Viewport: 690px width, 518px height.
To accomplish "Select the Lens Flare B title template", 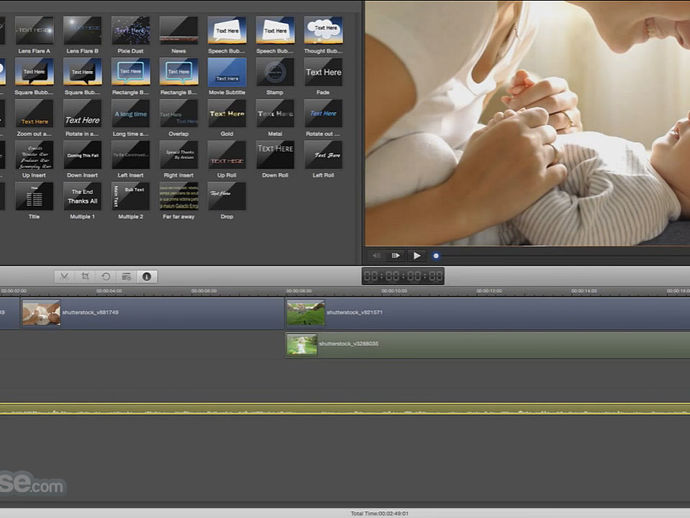I will point(82,35).
